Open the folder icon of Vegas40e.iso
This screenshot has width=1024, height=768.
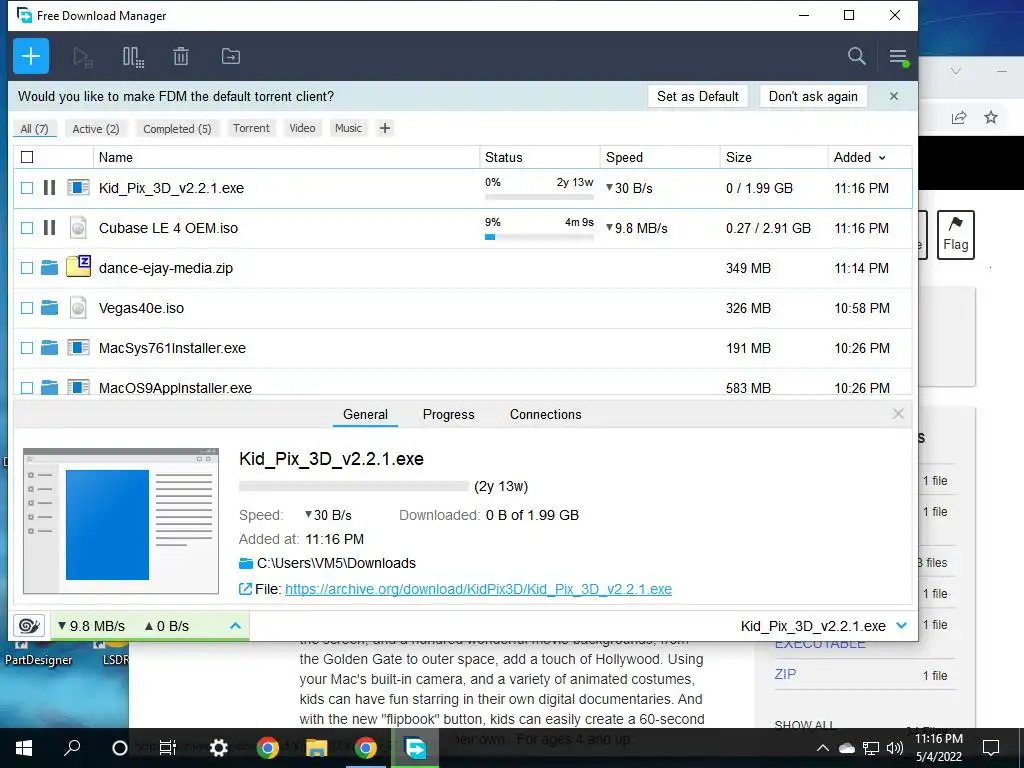click(x=50, y=308)
